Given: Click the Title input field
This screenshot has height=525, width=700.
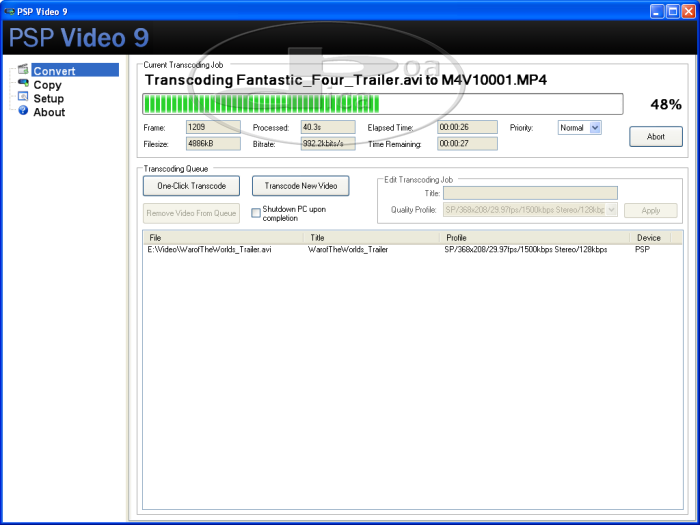Looking at the screenshot, I should tap(530, 193).
